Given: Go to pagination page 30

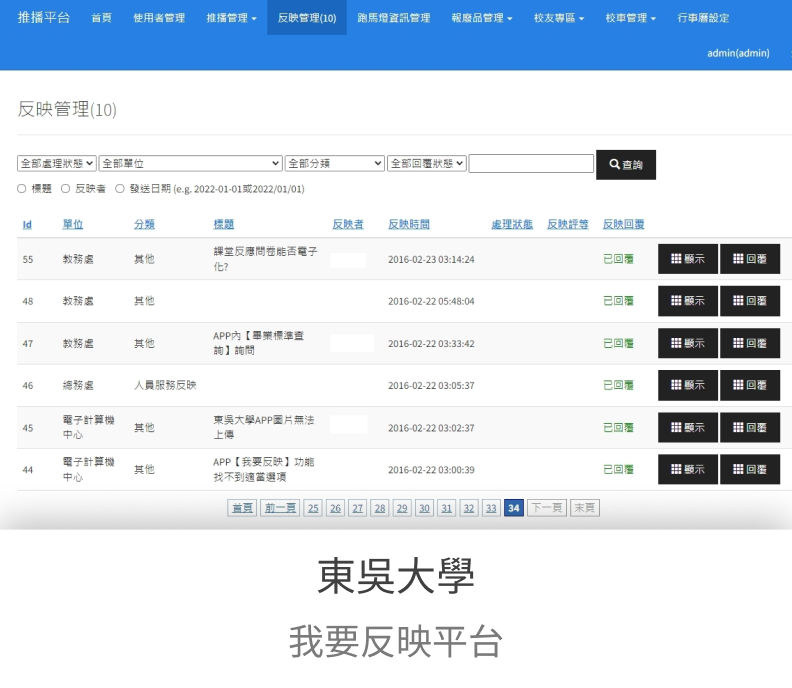Looking at the screenshot, I should point(424,508).
